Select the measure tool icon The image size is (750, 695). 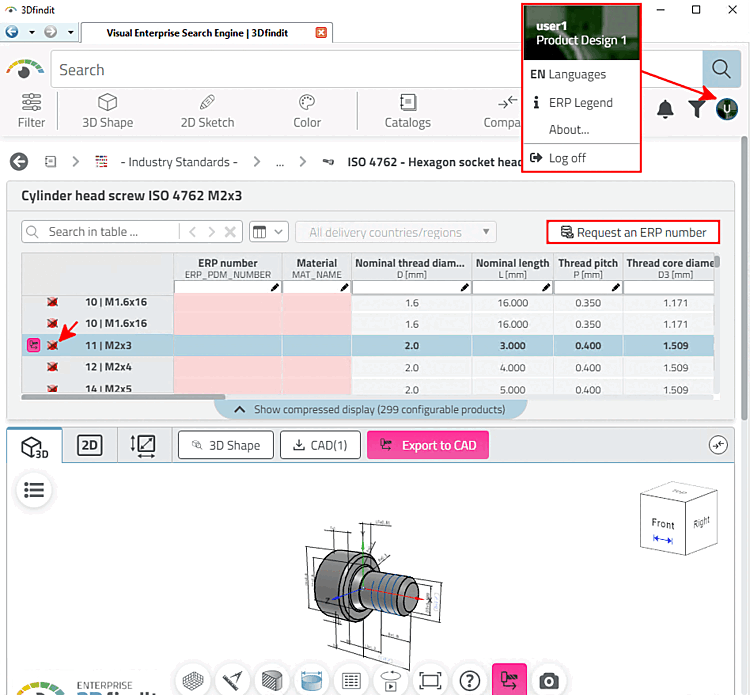(x=232, y=680)
